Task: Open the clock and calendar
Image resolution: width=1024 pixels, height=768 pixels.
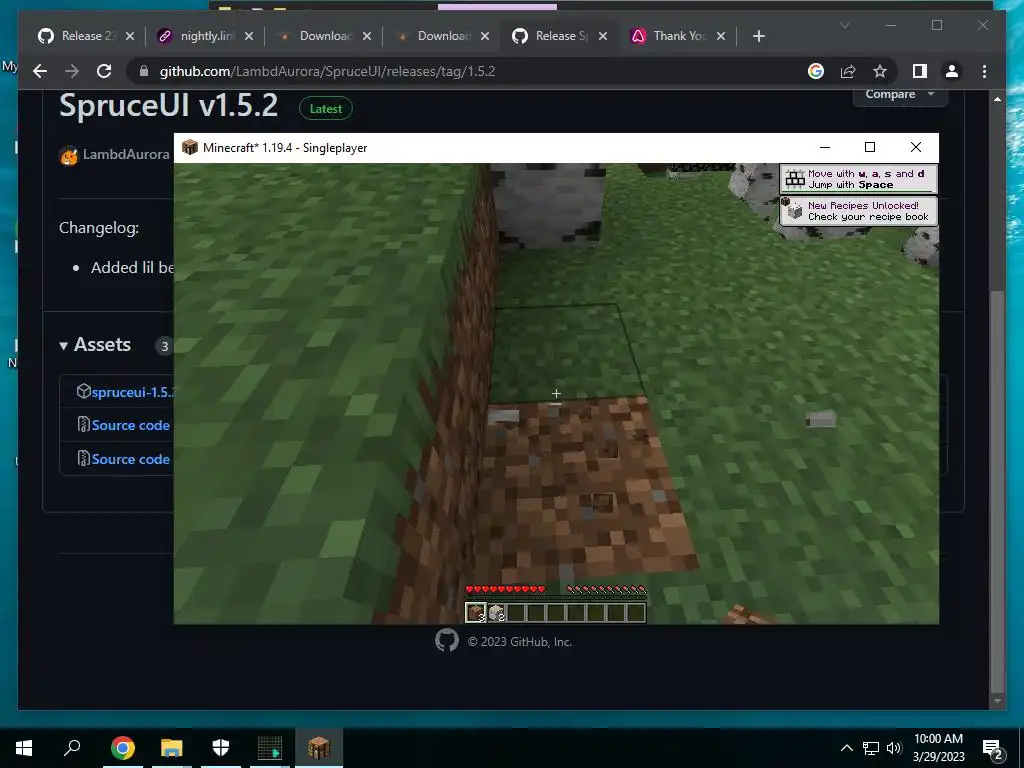Action: pos(938,748)
